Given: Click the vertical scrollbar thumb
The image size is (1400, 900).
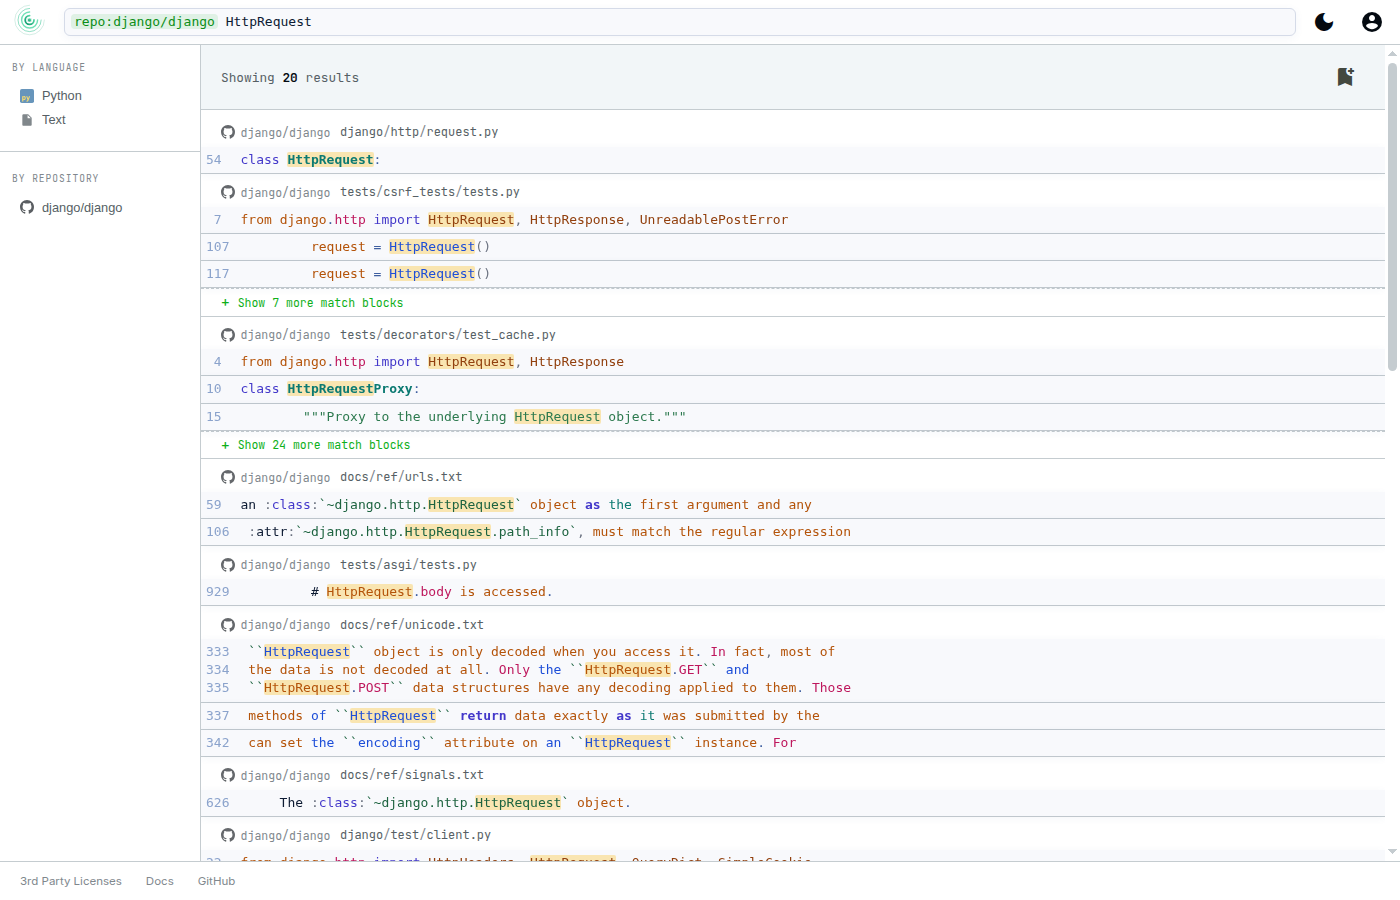Looking at the screenshot, I should [1392, 217].
